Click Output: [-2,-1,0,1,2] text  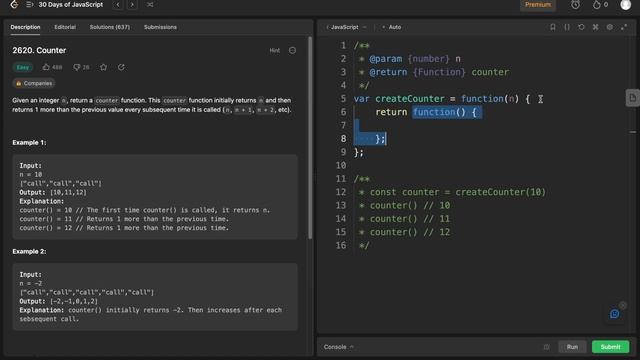point(59,301)
